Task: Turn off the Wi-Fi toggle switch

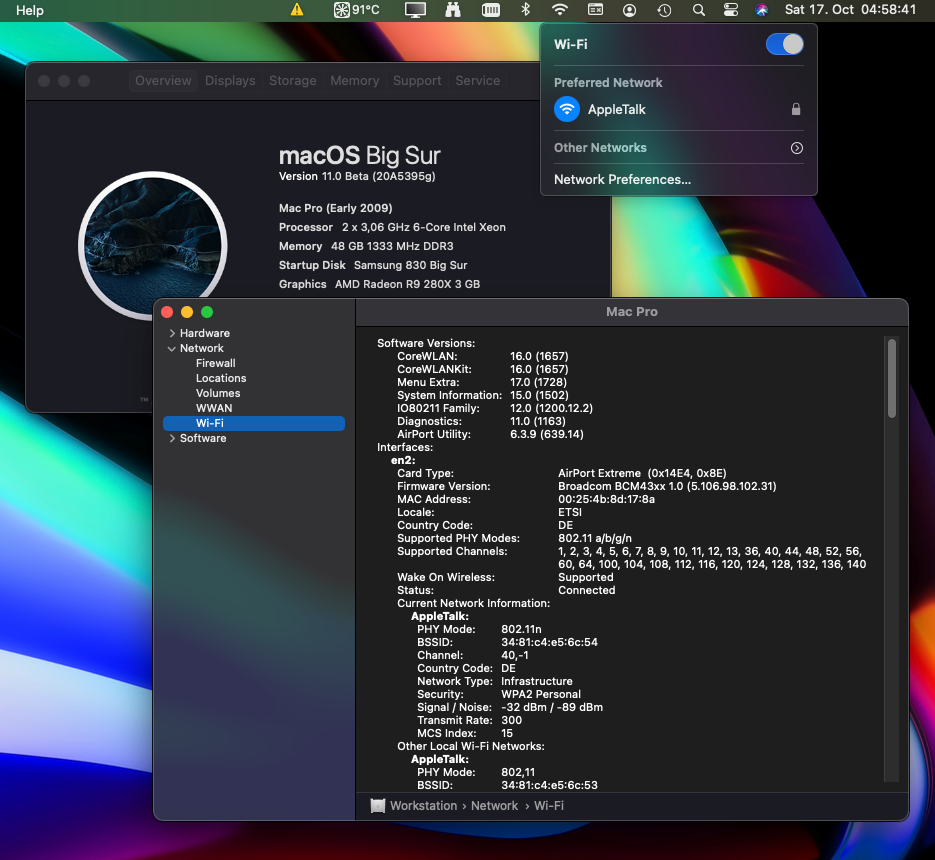Action: (785, 44)
